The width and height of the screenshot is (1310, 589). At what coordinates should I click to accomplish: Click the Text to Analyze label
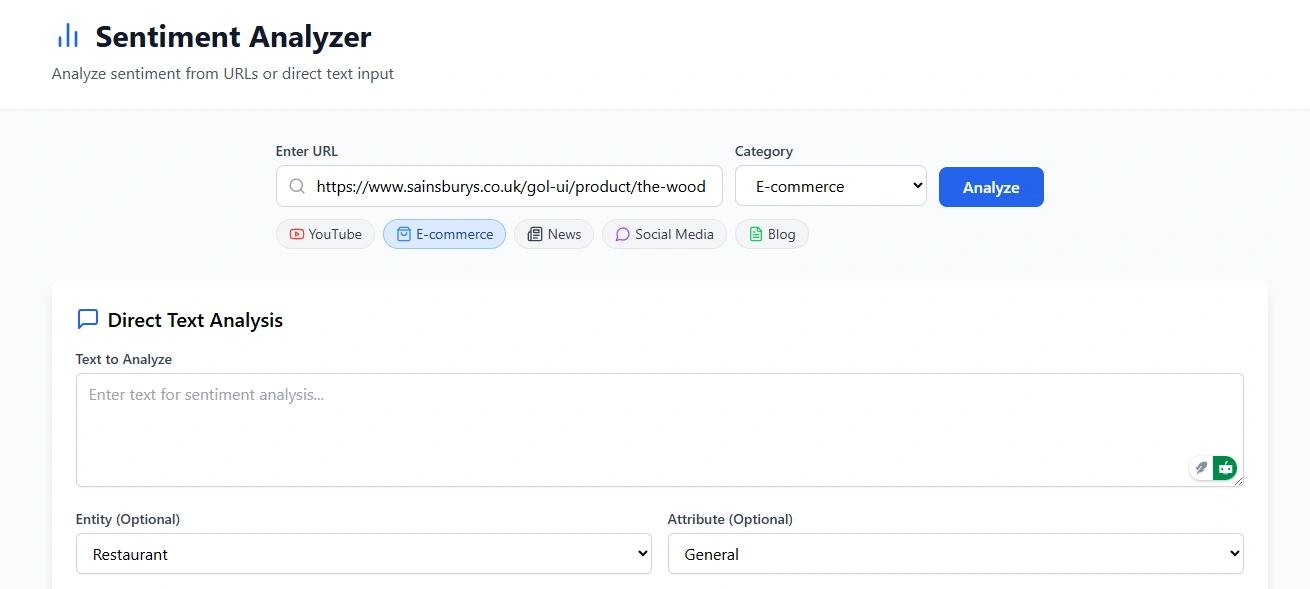point(124,359)
